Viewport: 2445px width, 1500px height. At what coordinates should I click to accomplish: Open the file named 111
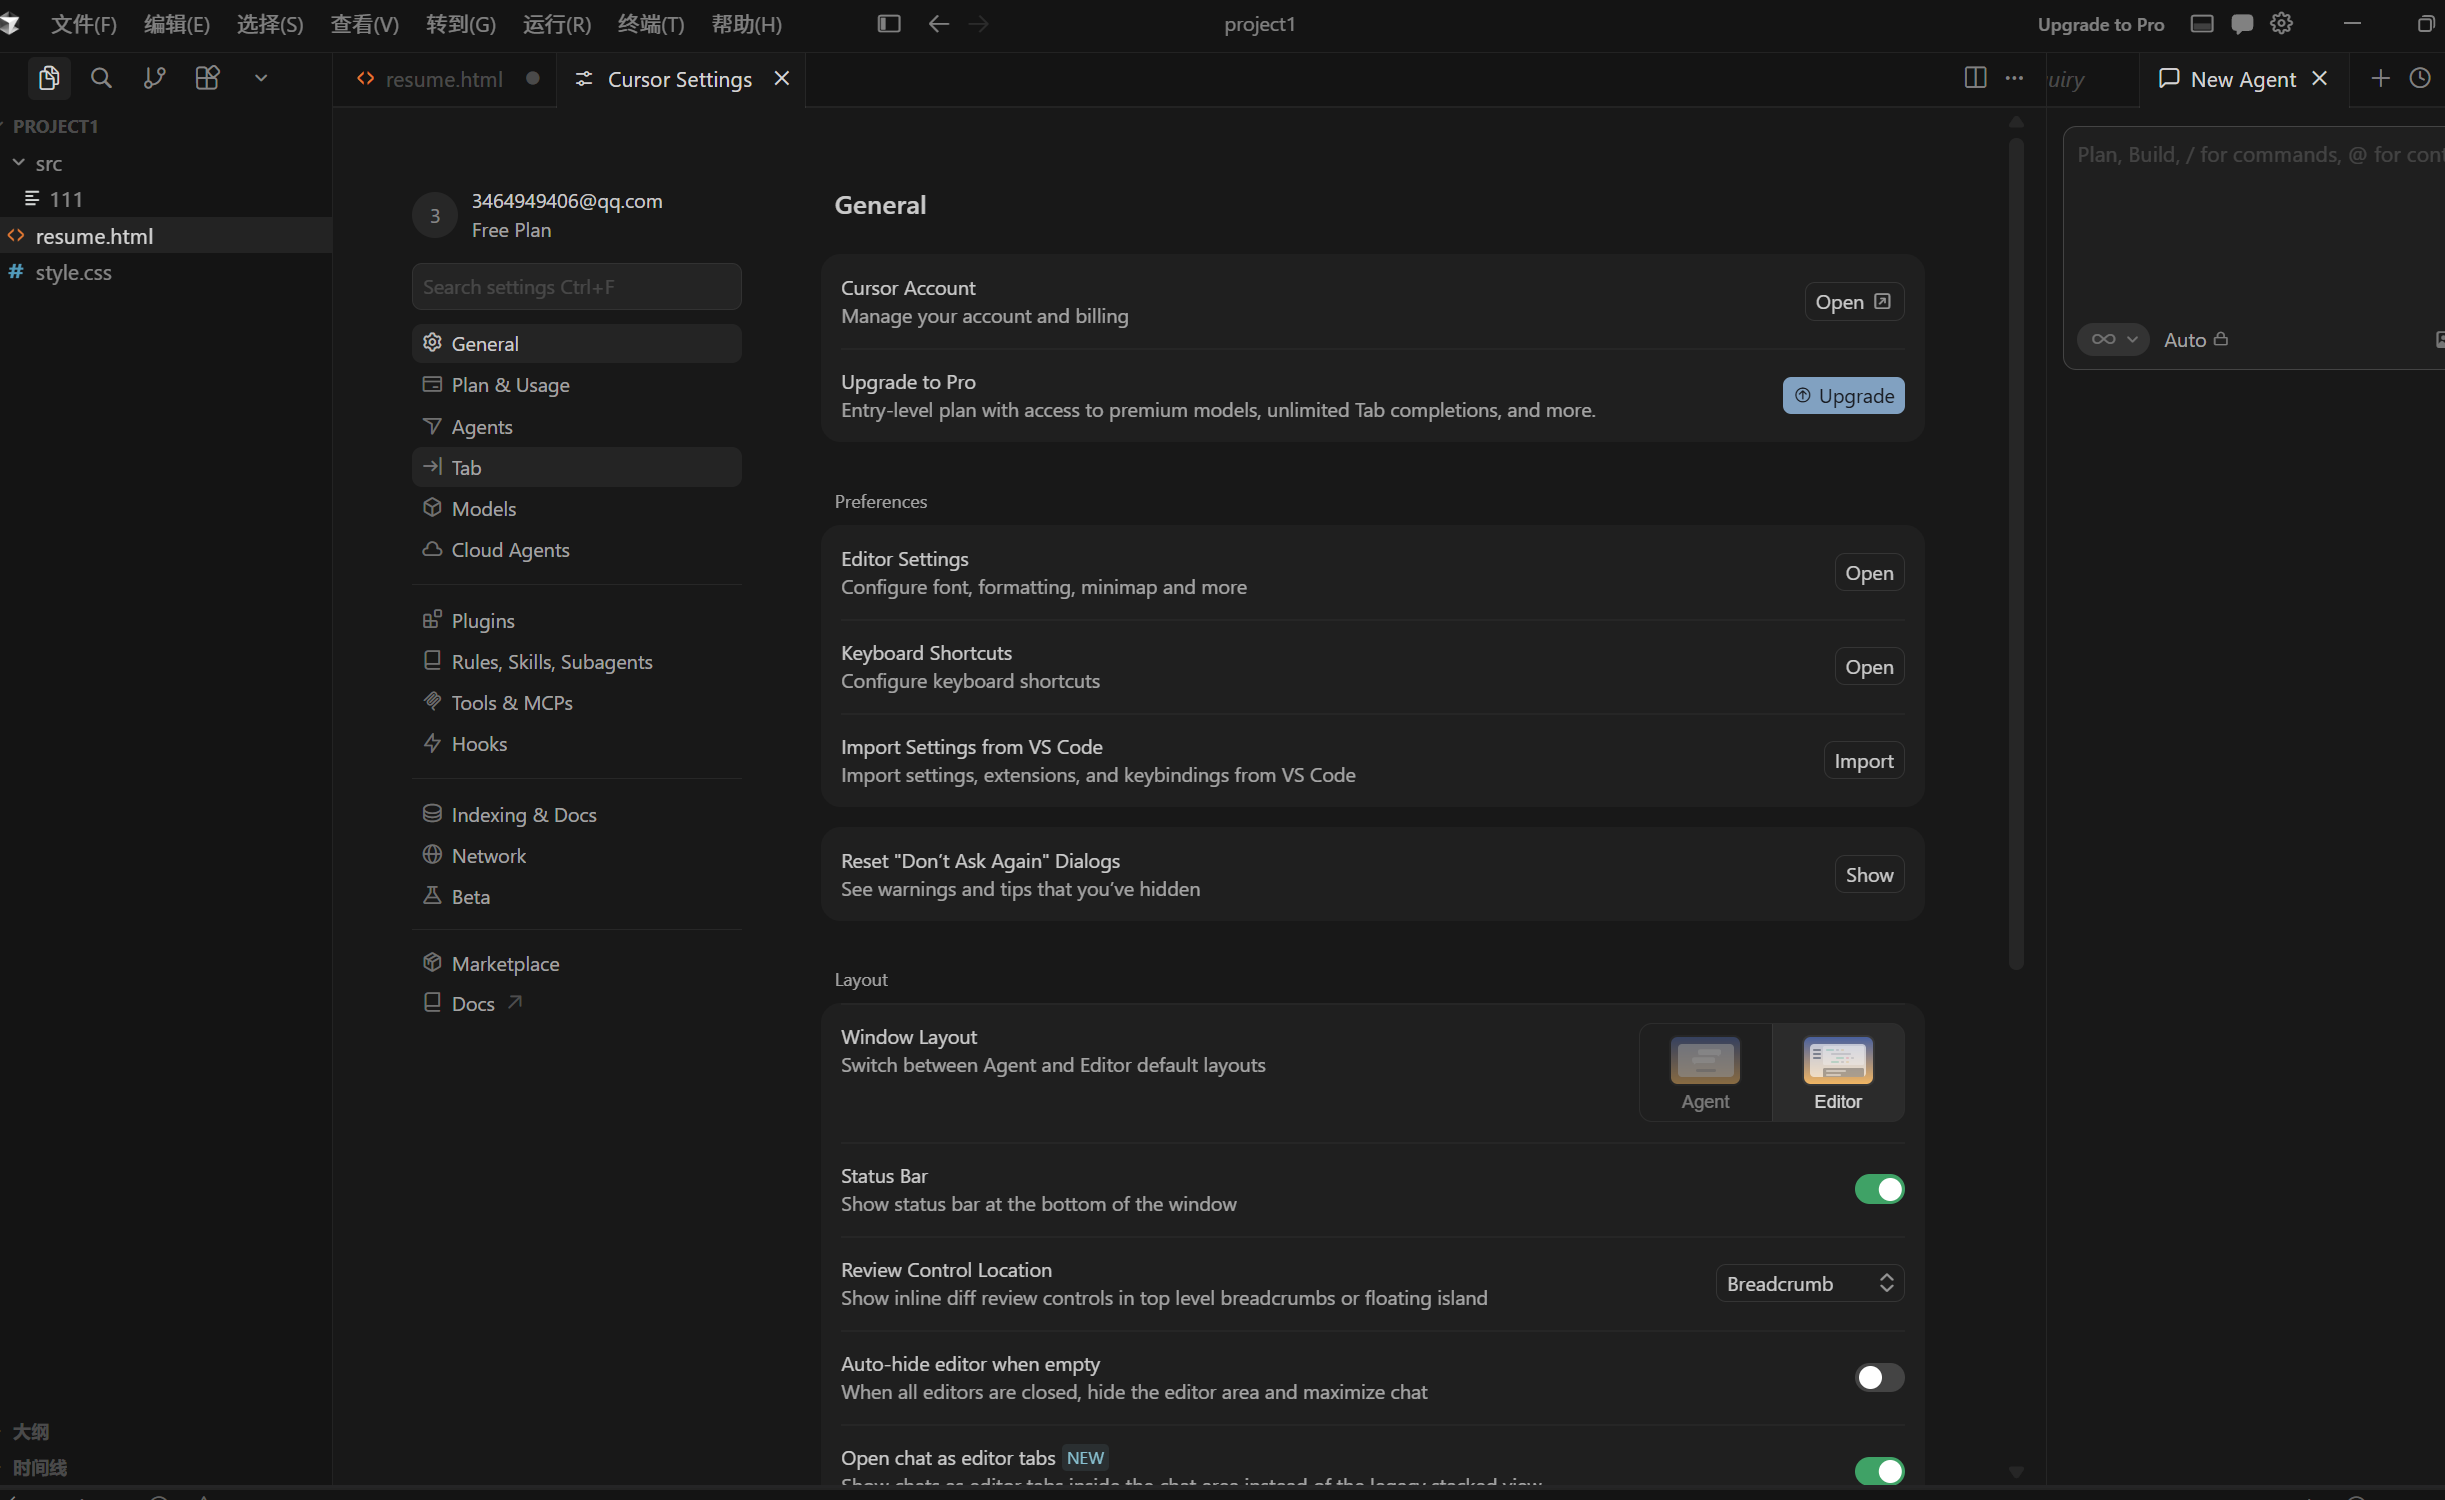click(165, 199)
